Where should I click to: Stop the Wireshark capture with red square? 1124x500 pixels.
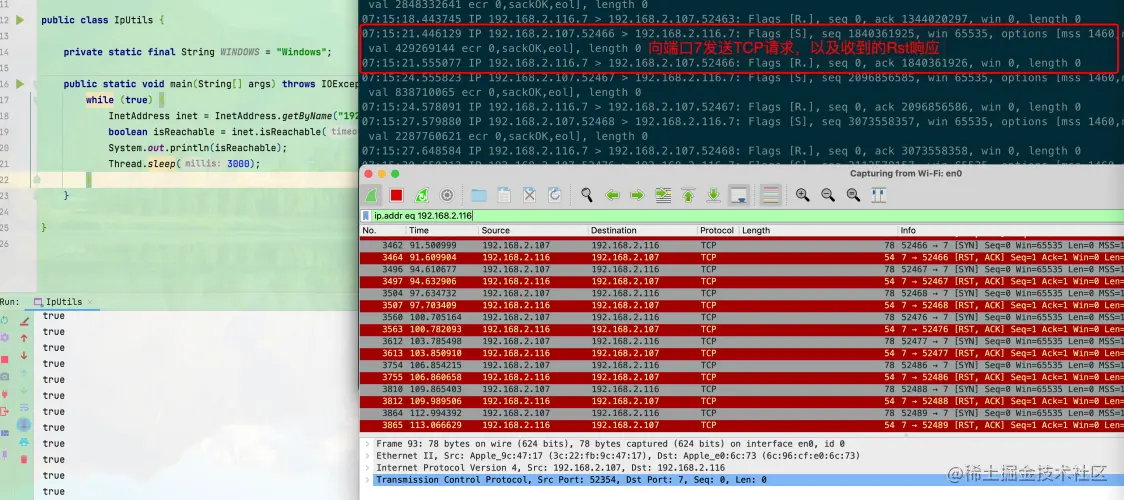pyautogui.click(x=396, y=195)
